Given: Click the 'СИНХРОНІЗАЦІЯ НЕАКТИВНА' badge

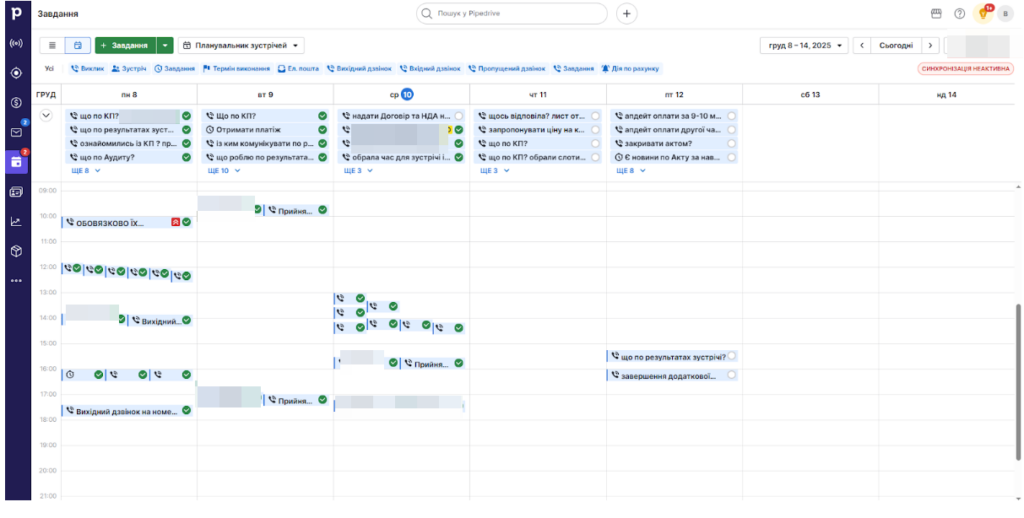Looking at the screenshot, I should [965, 69].
